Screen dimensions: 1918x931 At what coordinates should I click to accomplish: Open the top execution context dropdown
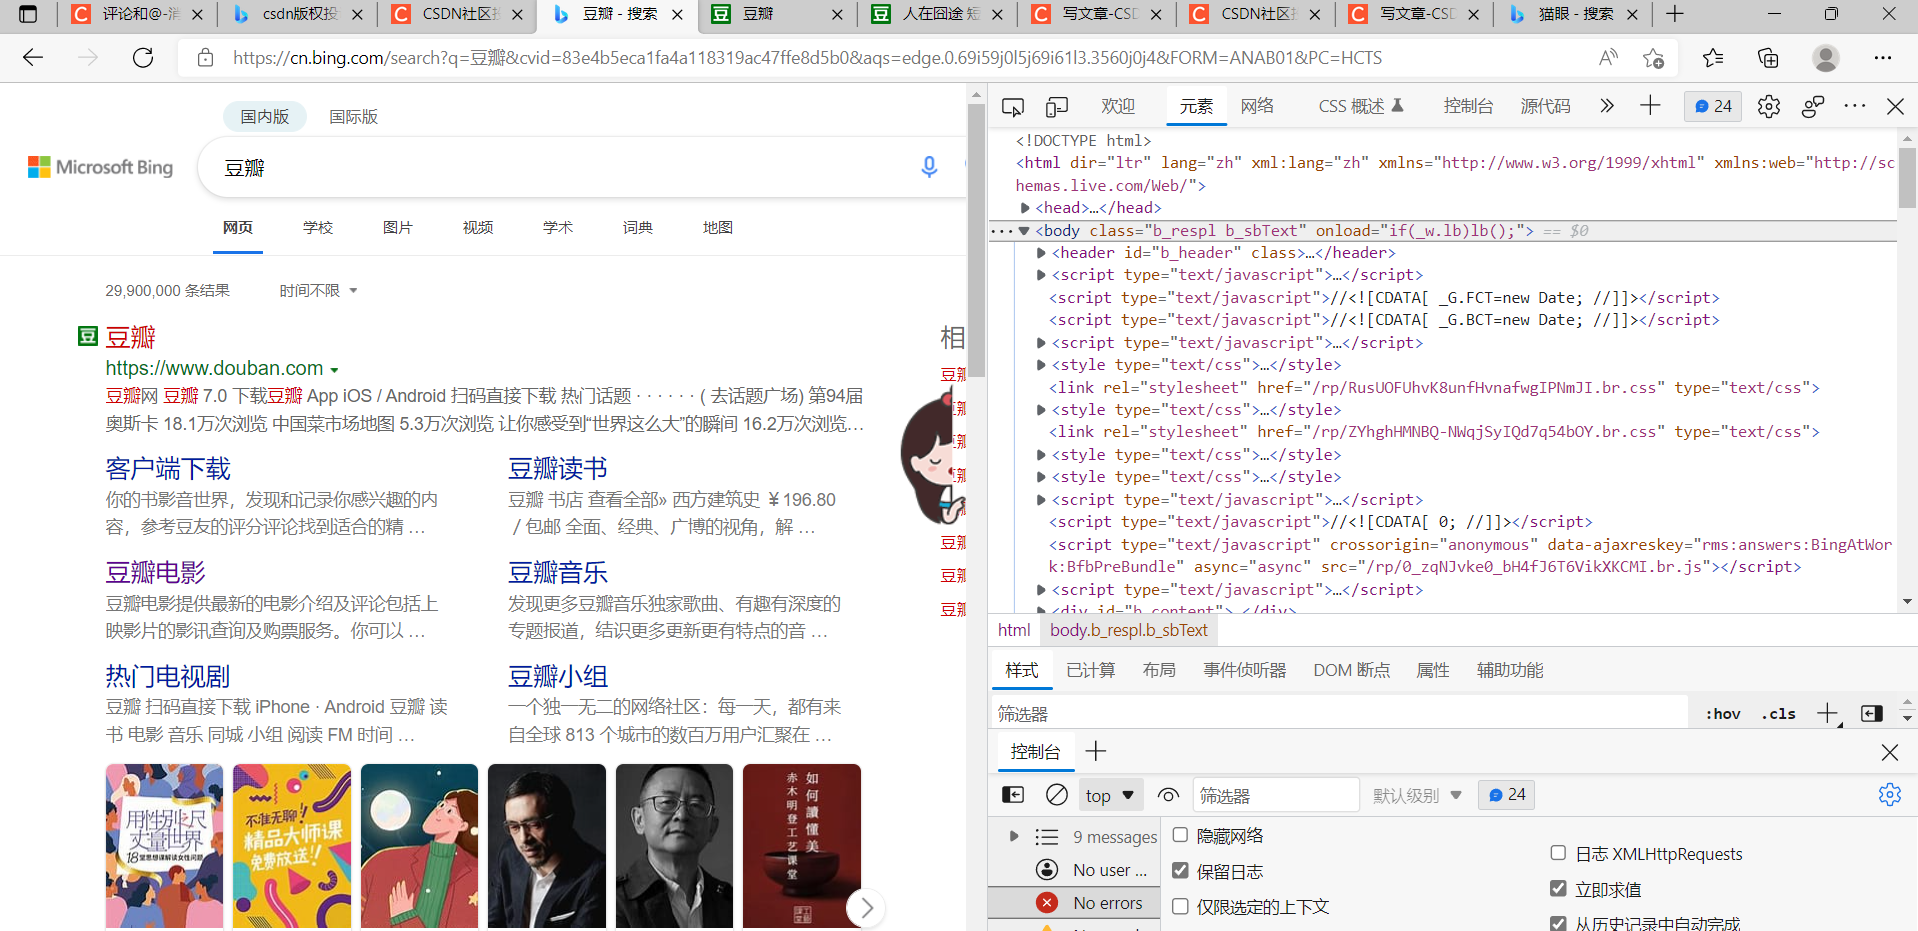click(1109, 794)
